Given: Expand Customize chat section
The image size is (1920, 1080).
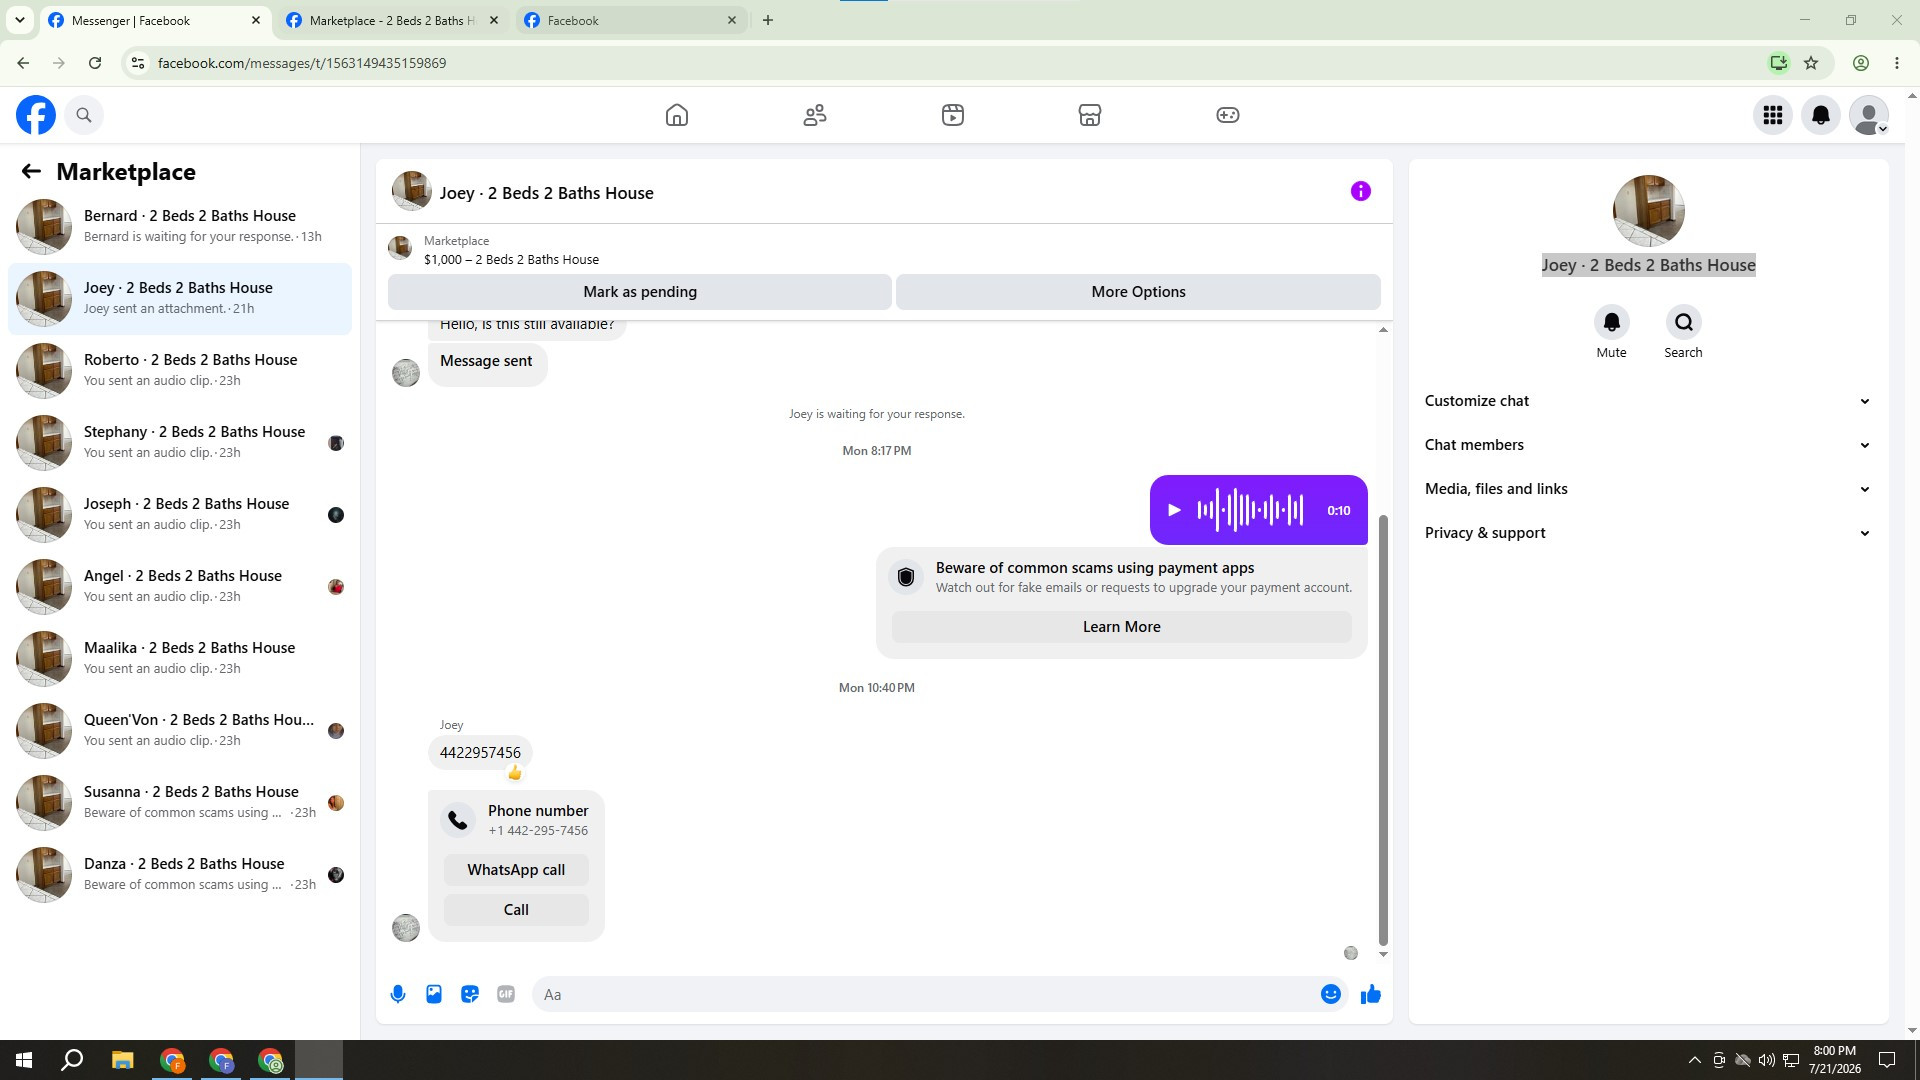Looking at the screenshot, I should point(1648,401).
